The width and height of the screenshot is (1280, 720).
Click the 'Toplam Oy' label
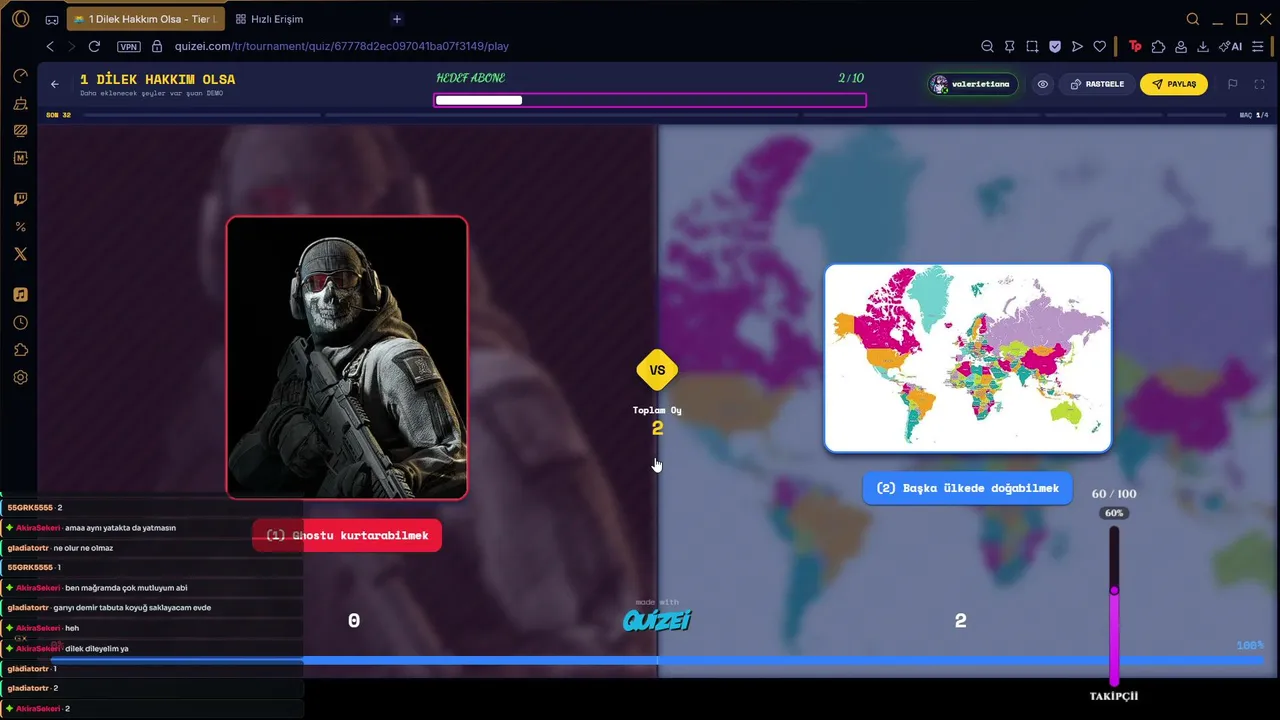point(657,410)
